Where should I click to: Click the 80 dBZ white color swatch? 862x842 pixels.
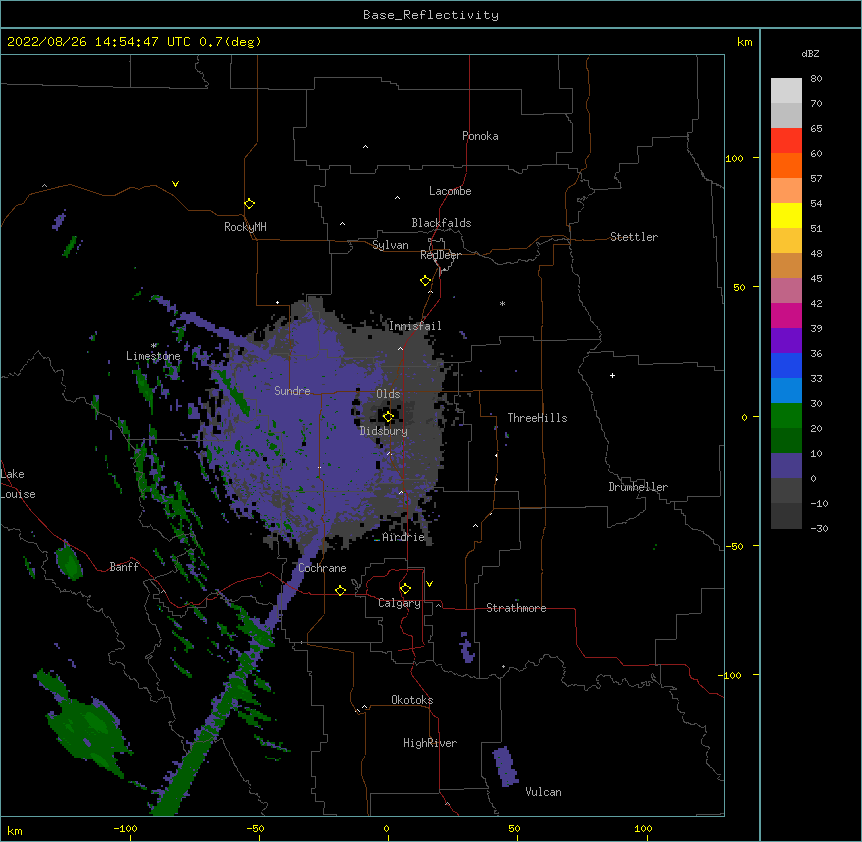pyautogui.click(x=786, y=90)
